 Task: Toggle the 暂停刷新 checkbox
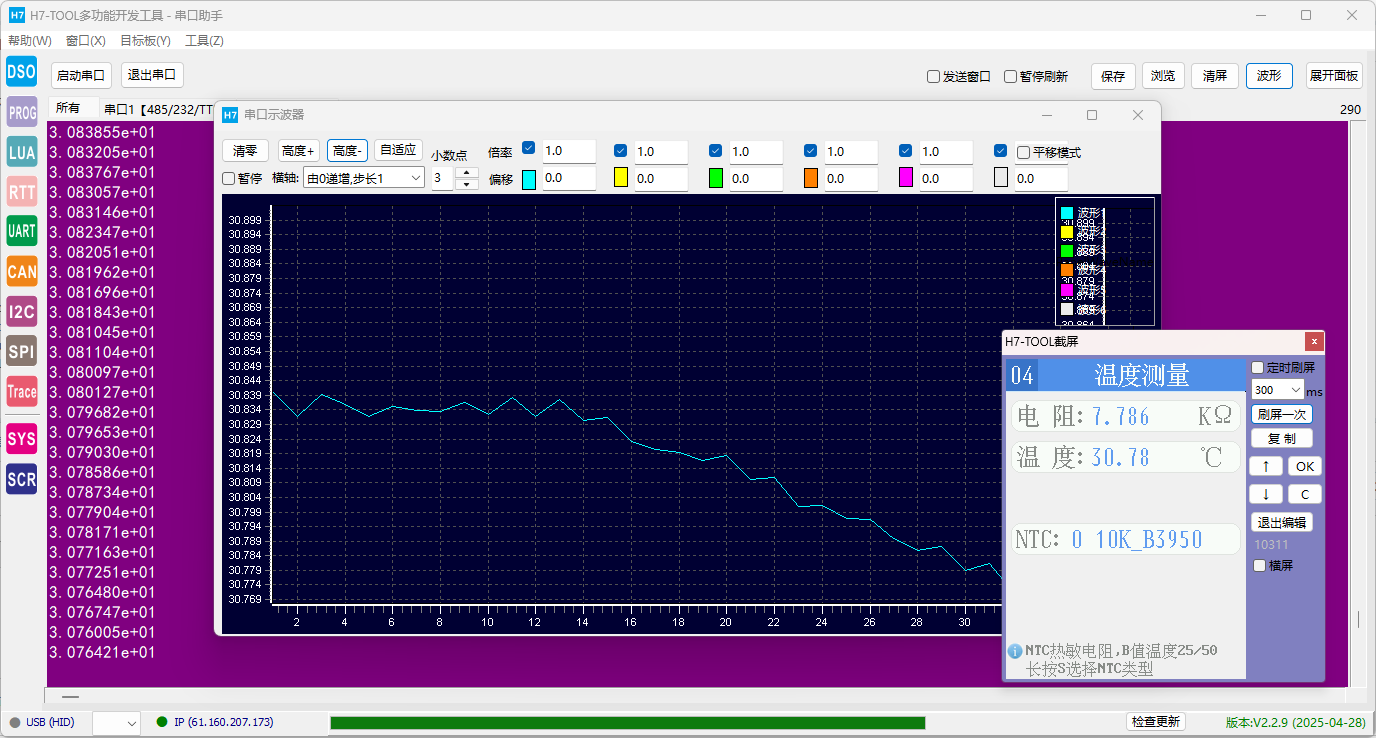click(x=1010, y=76)
